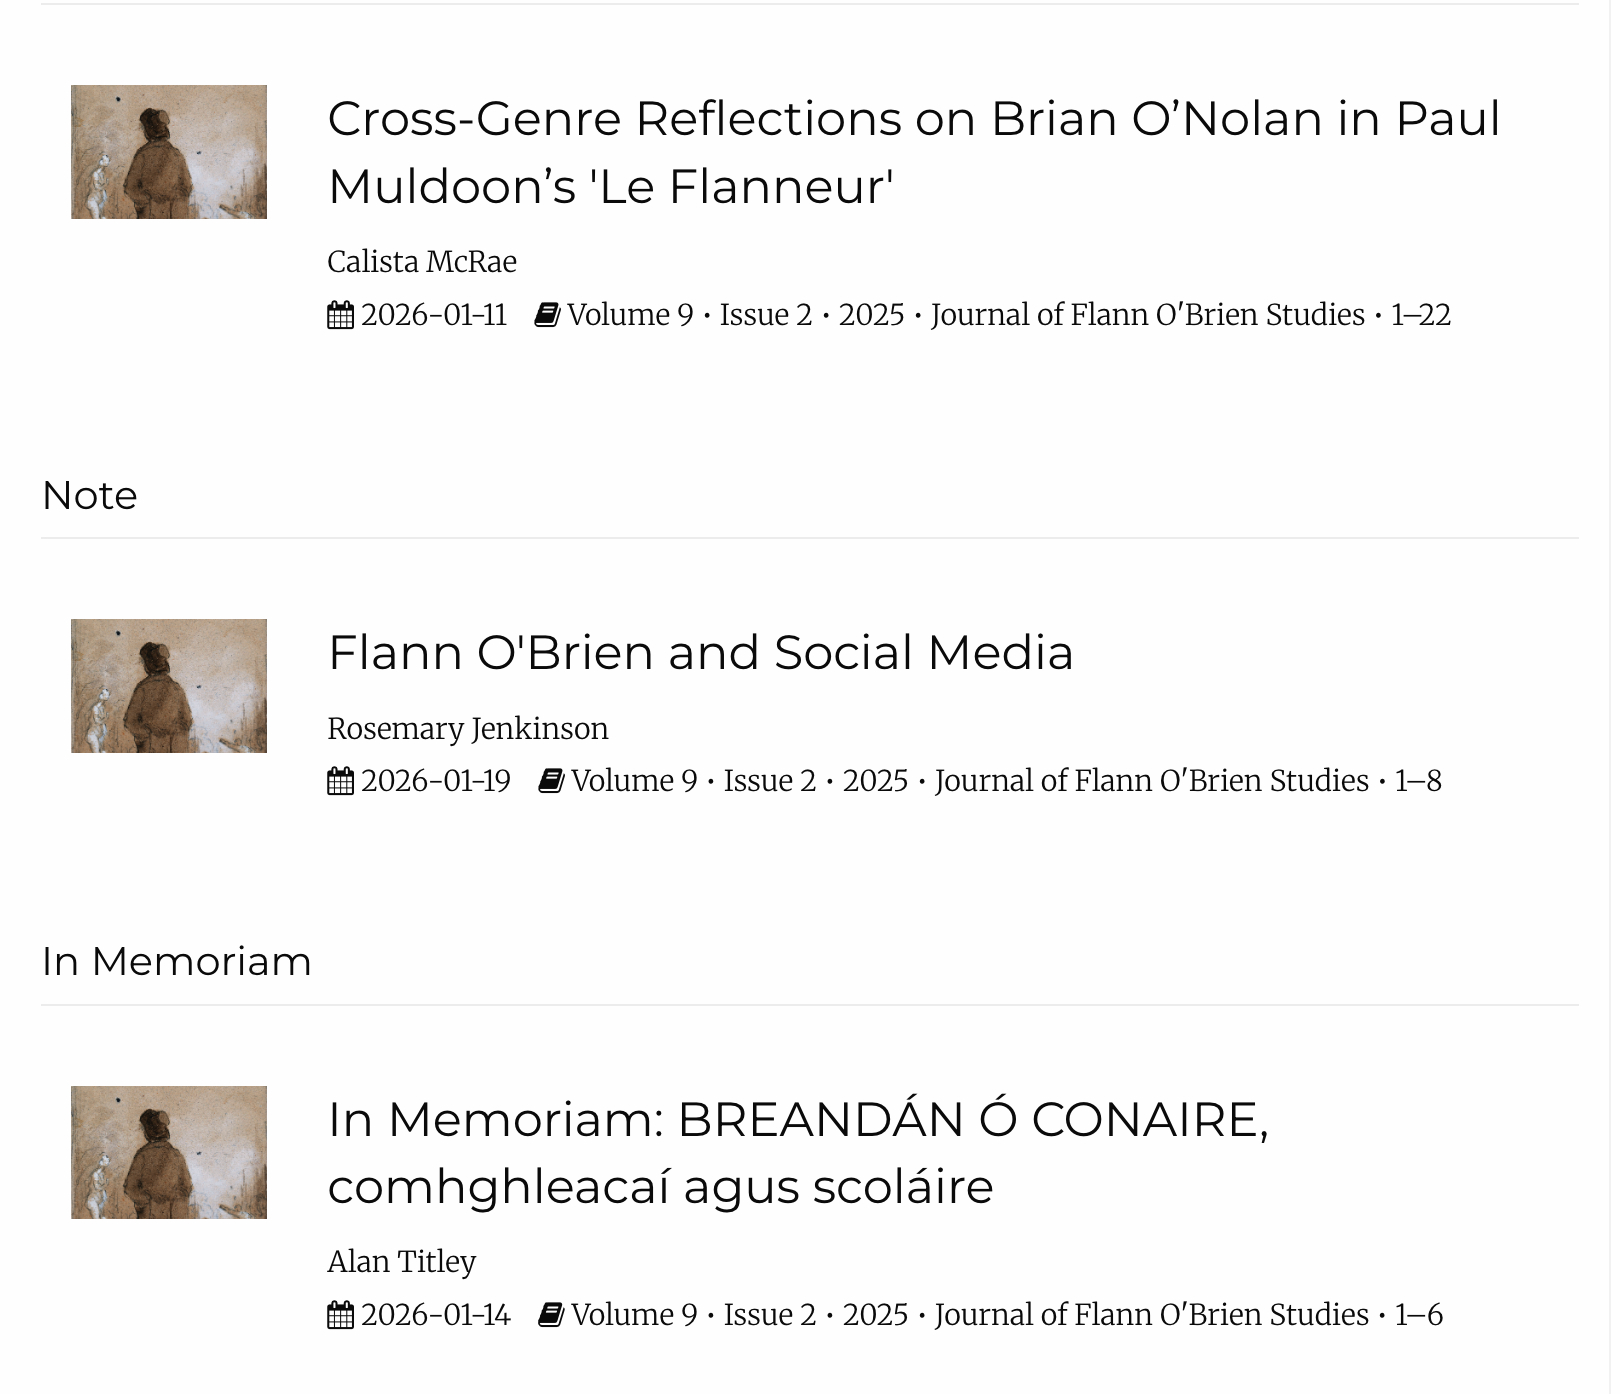1620x1394 pixels.
Task: Click the calendar icon beside 2026-01-11
Action: 340,315
